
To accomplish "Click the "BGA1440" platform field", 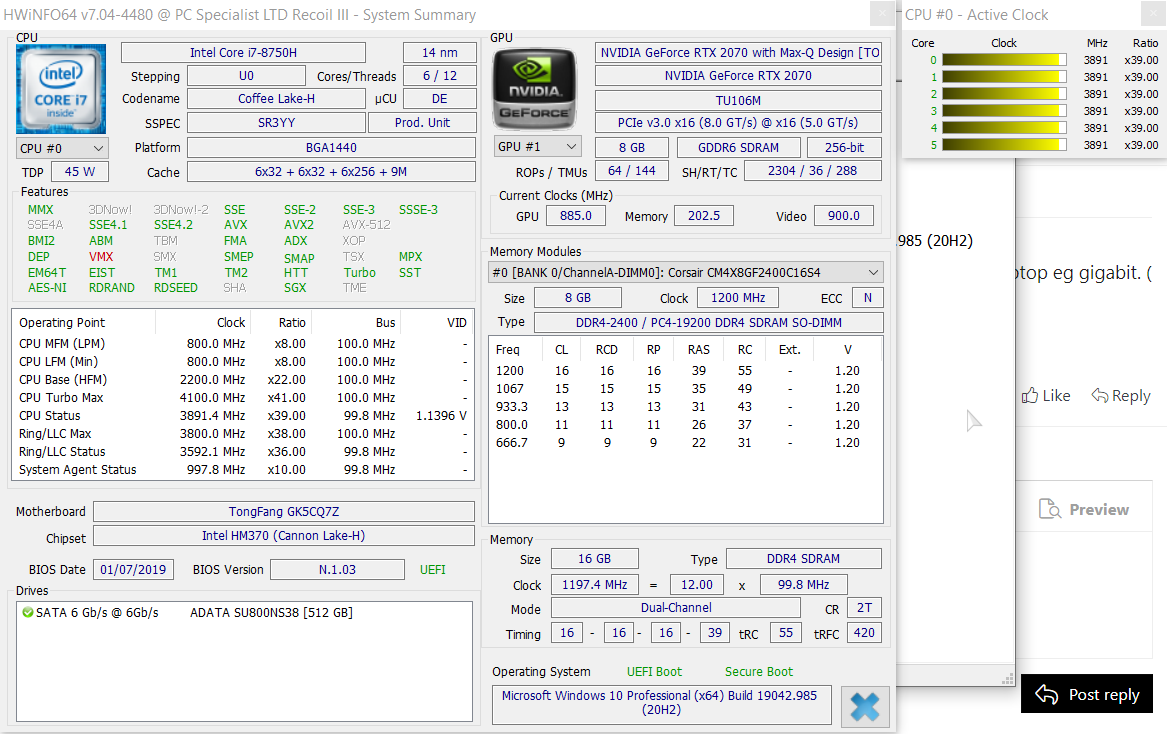I will point(331,147).
